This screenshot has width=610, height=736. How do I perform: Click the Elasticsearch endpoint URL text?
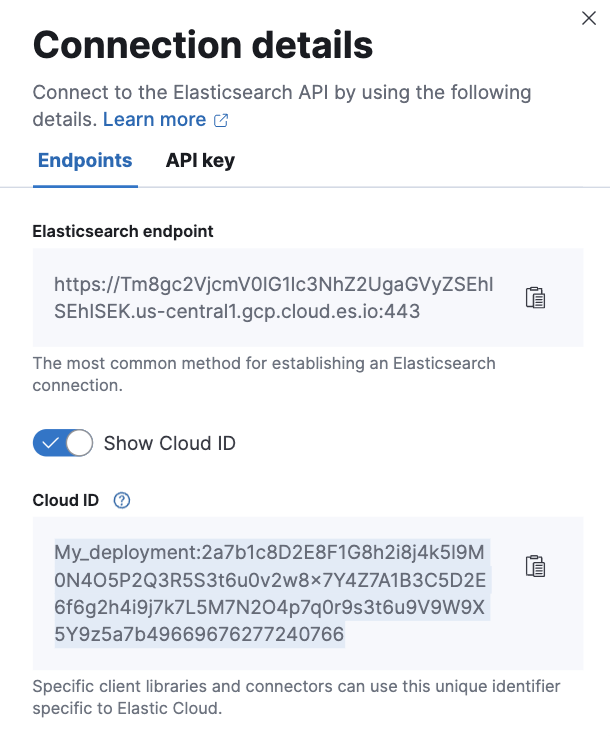point(274,298)
